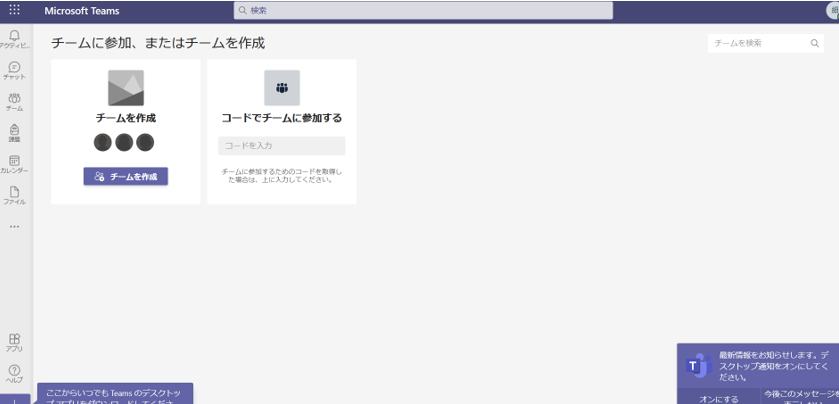Show more apps via the sidebar ellipsis
Screen dimensions: 839x404
tap(14, 226)
